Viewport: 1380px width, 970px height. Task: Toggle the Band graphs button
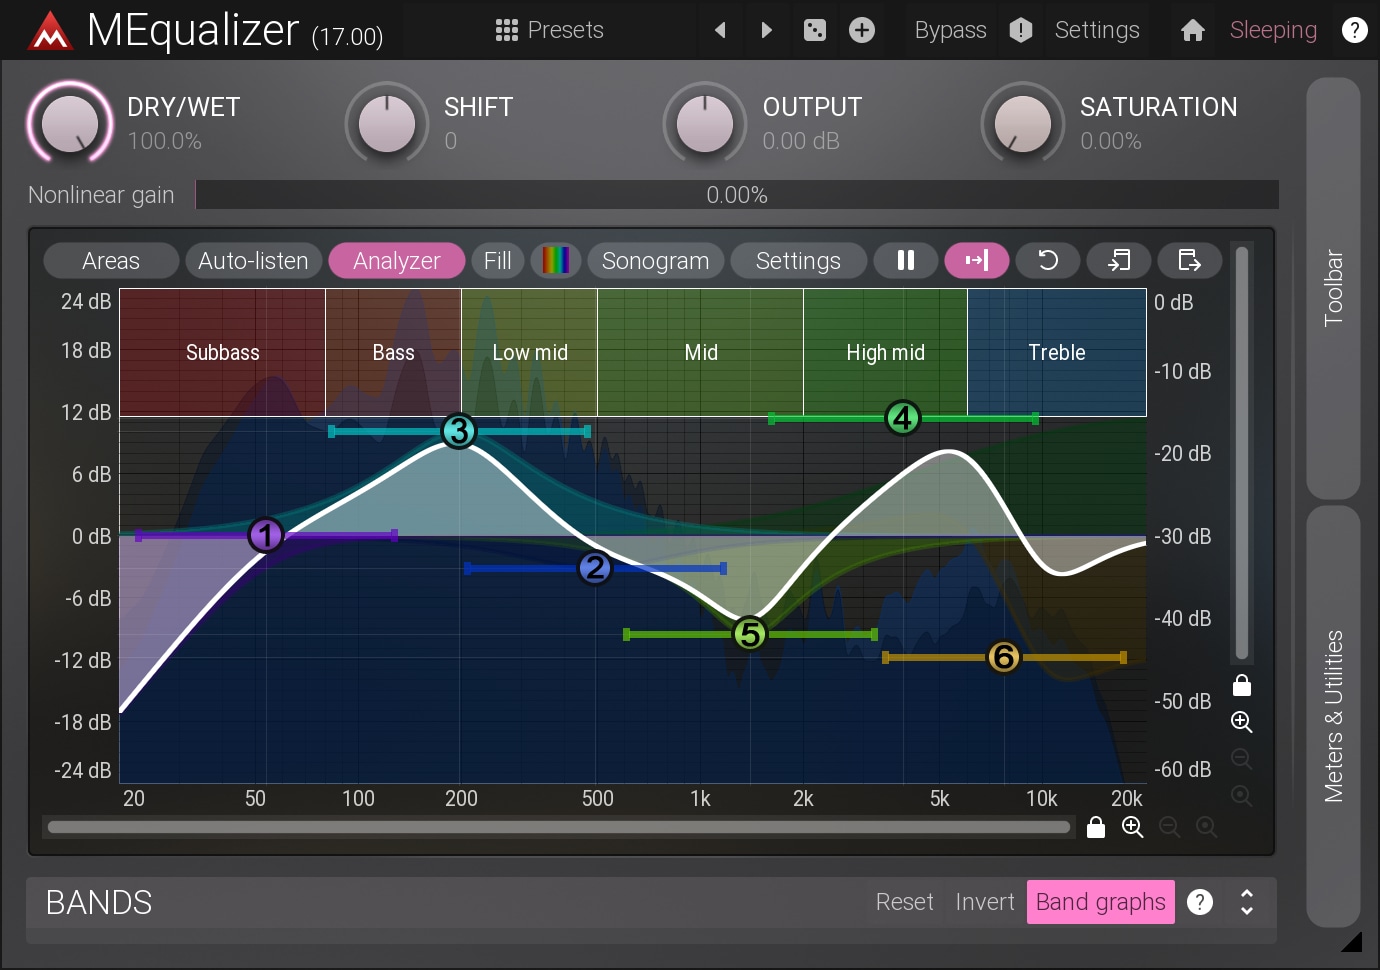tap(1100, 902)
